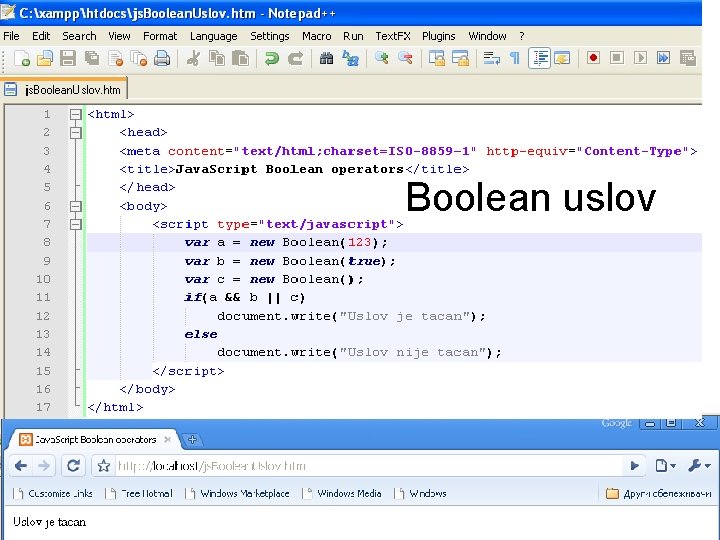Close all documents icon
The image size is (720, 540).
point(139,58)
